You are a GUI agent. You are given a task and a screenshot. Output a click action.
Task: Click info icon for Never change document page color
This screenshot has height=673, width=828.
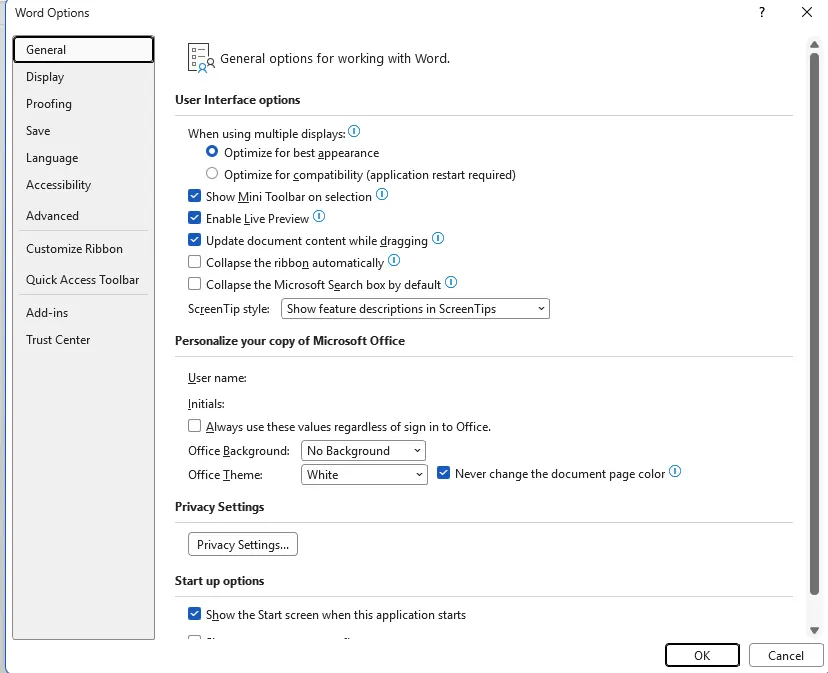tap(675, 471)
